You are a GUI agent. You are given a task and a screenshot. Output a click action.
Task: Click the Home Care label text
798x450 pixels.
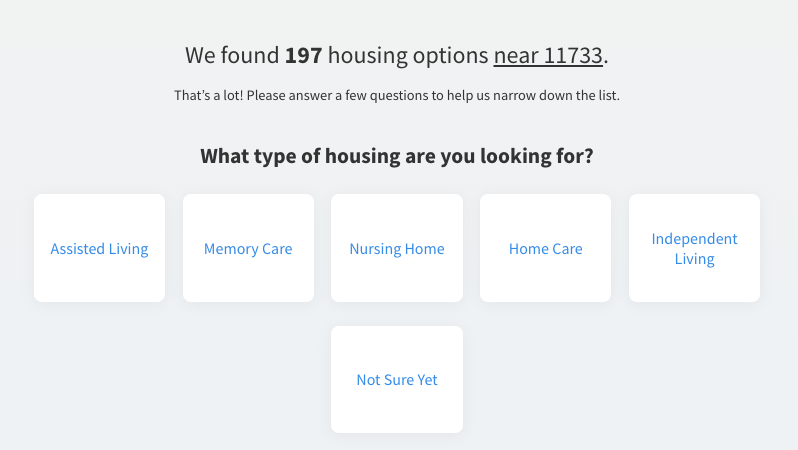click(x=545, y=249)
